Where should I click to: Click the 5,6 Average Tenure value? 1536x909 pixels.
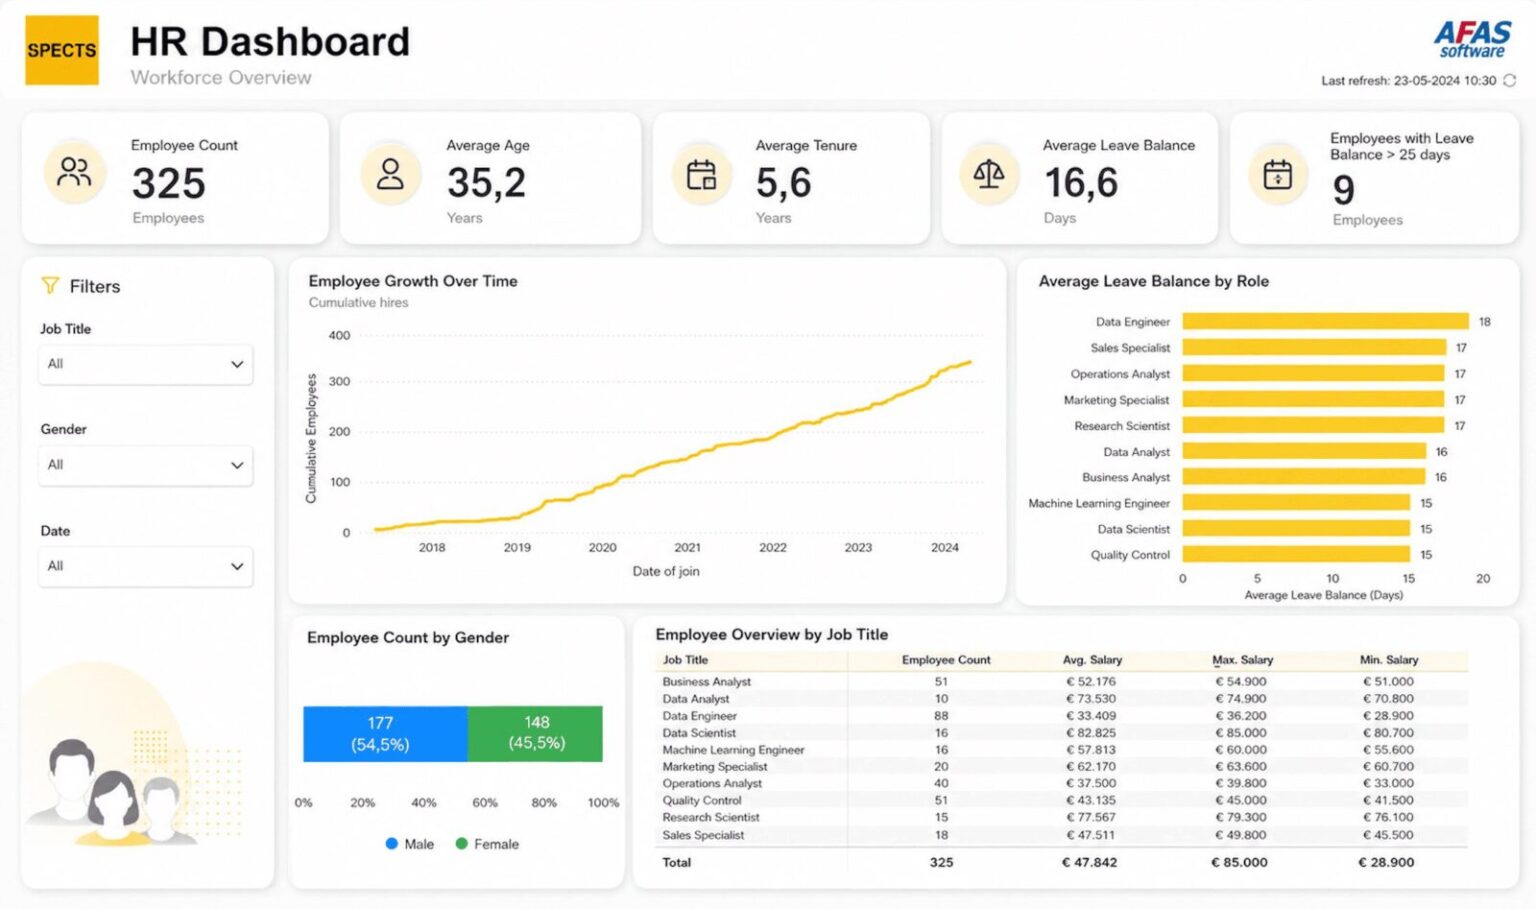(783, 183)
